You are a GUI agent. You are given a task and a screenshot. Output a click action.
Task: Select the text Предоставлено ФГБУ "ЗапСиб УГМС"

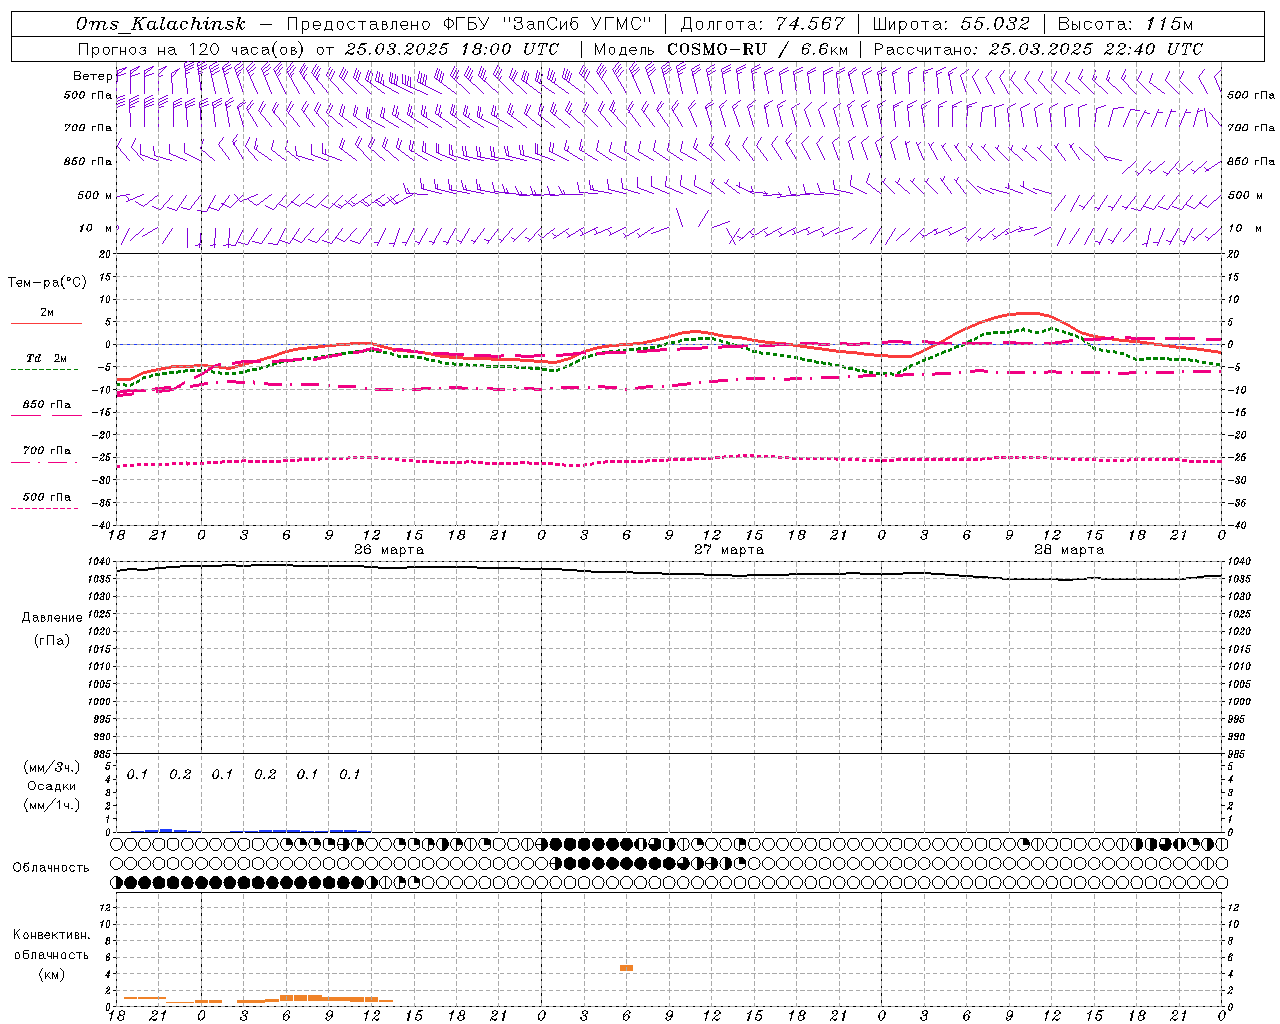tap(469, 24)
